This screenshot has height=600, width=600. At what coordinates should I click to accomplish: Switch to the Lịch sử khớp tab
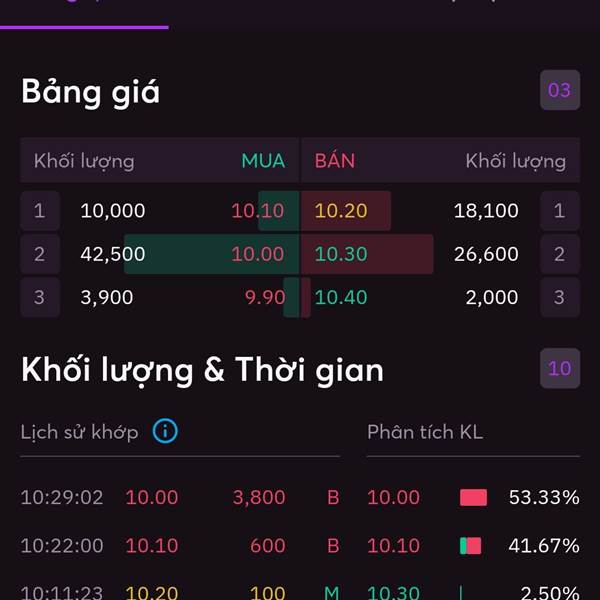pyautogui.click(x=80, y=432)
